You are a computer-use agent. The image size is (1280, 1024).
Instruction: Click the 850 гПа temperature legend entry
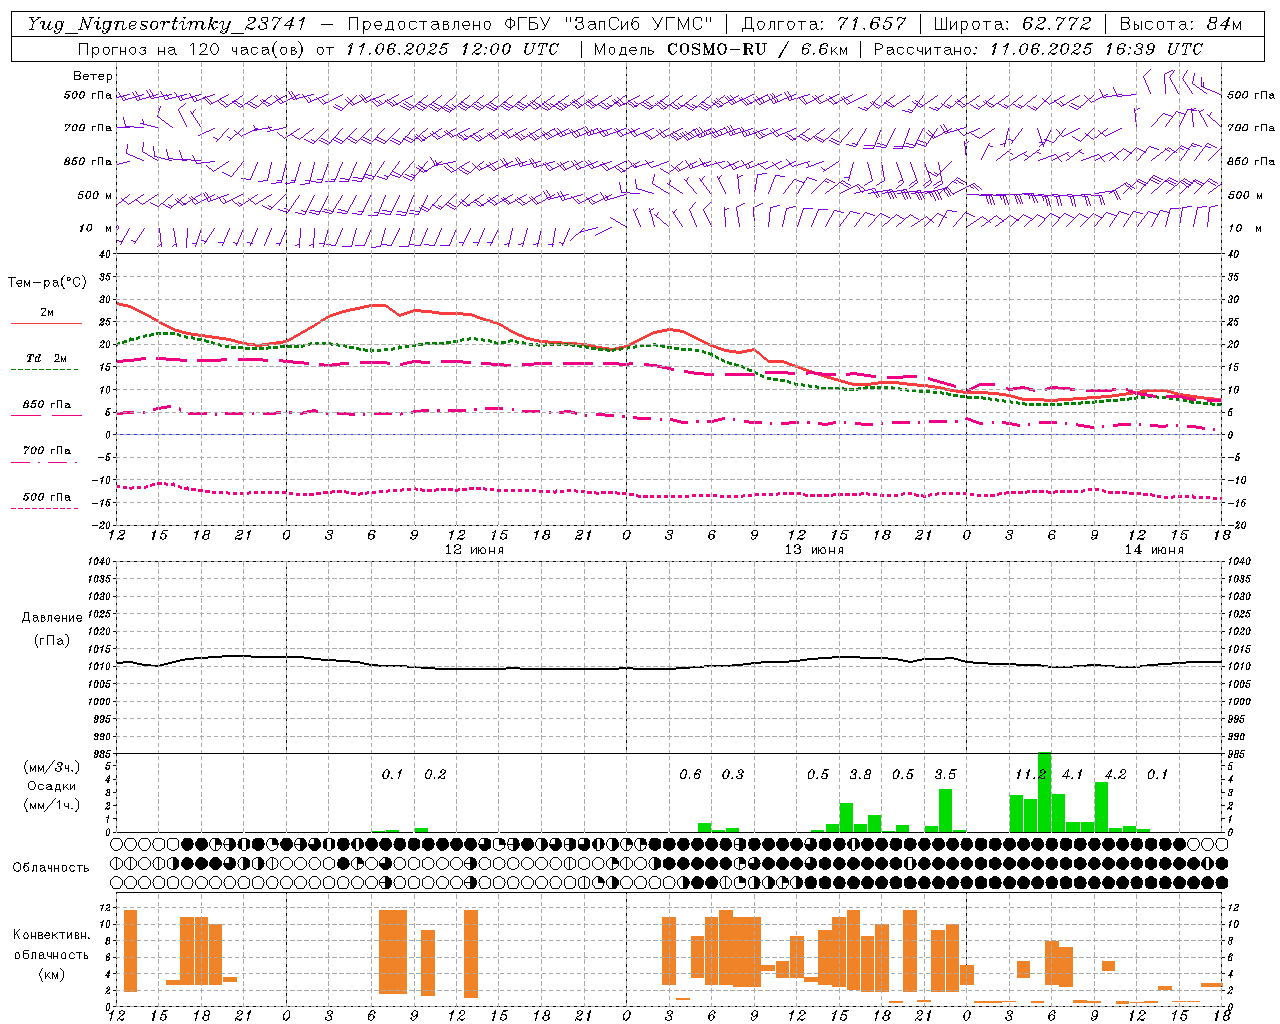point(46,405)
